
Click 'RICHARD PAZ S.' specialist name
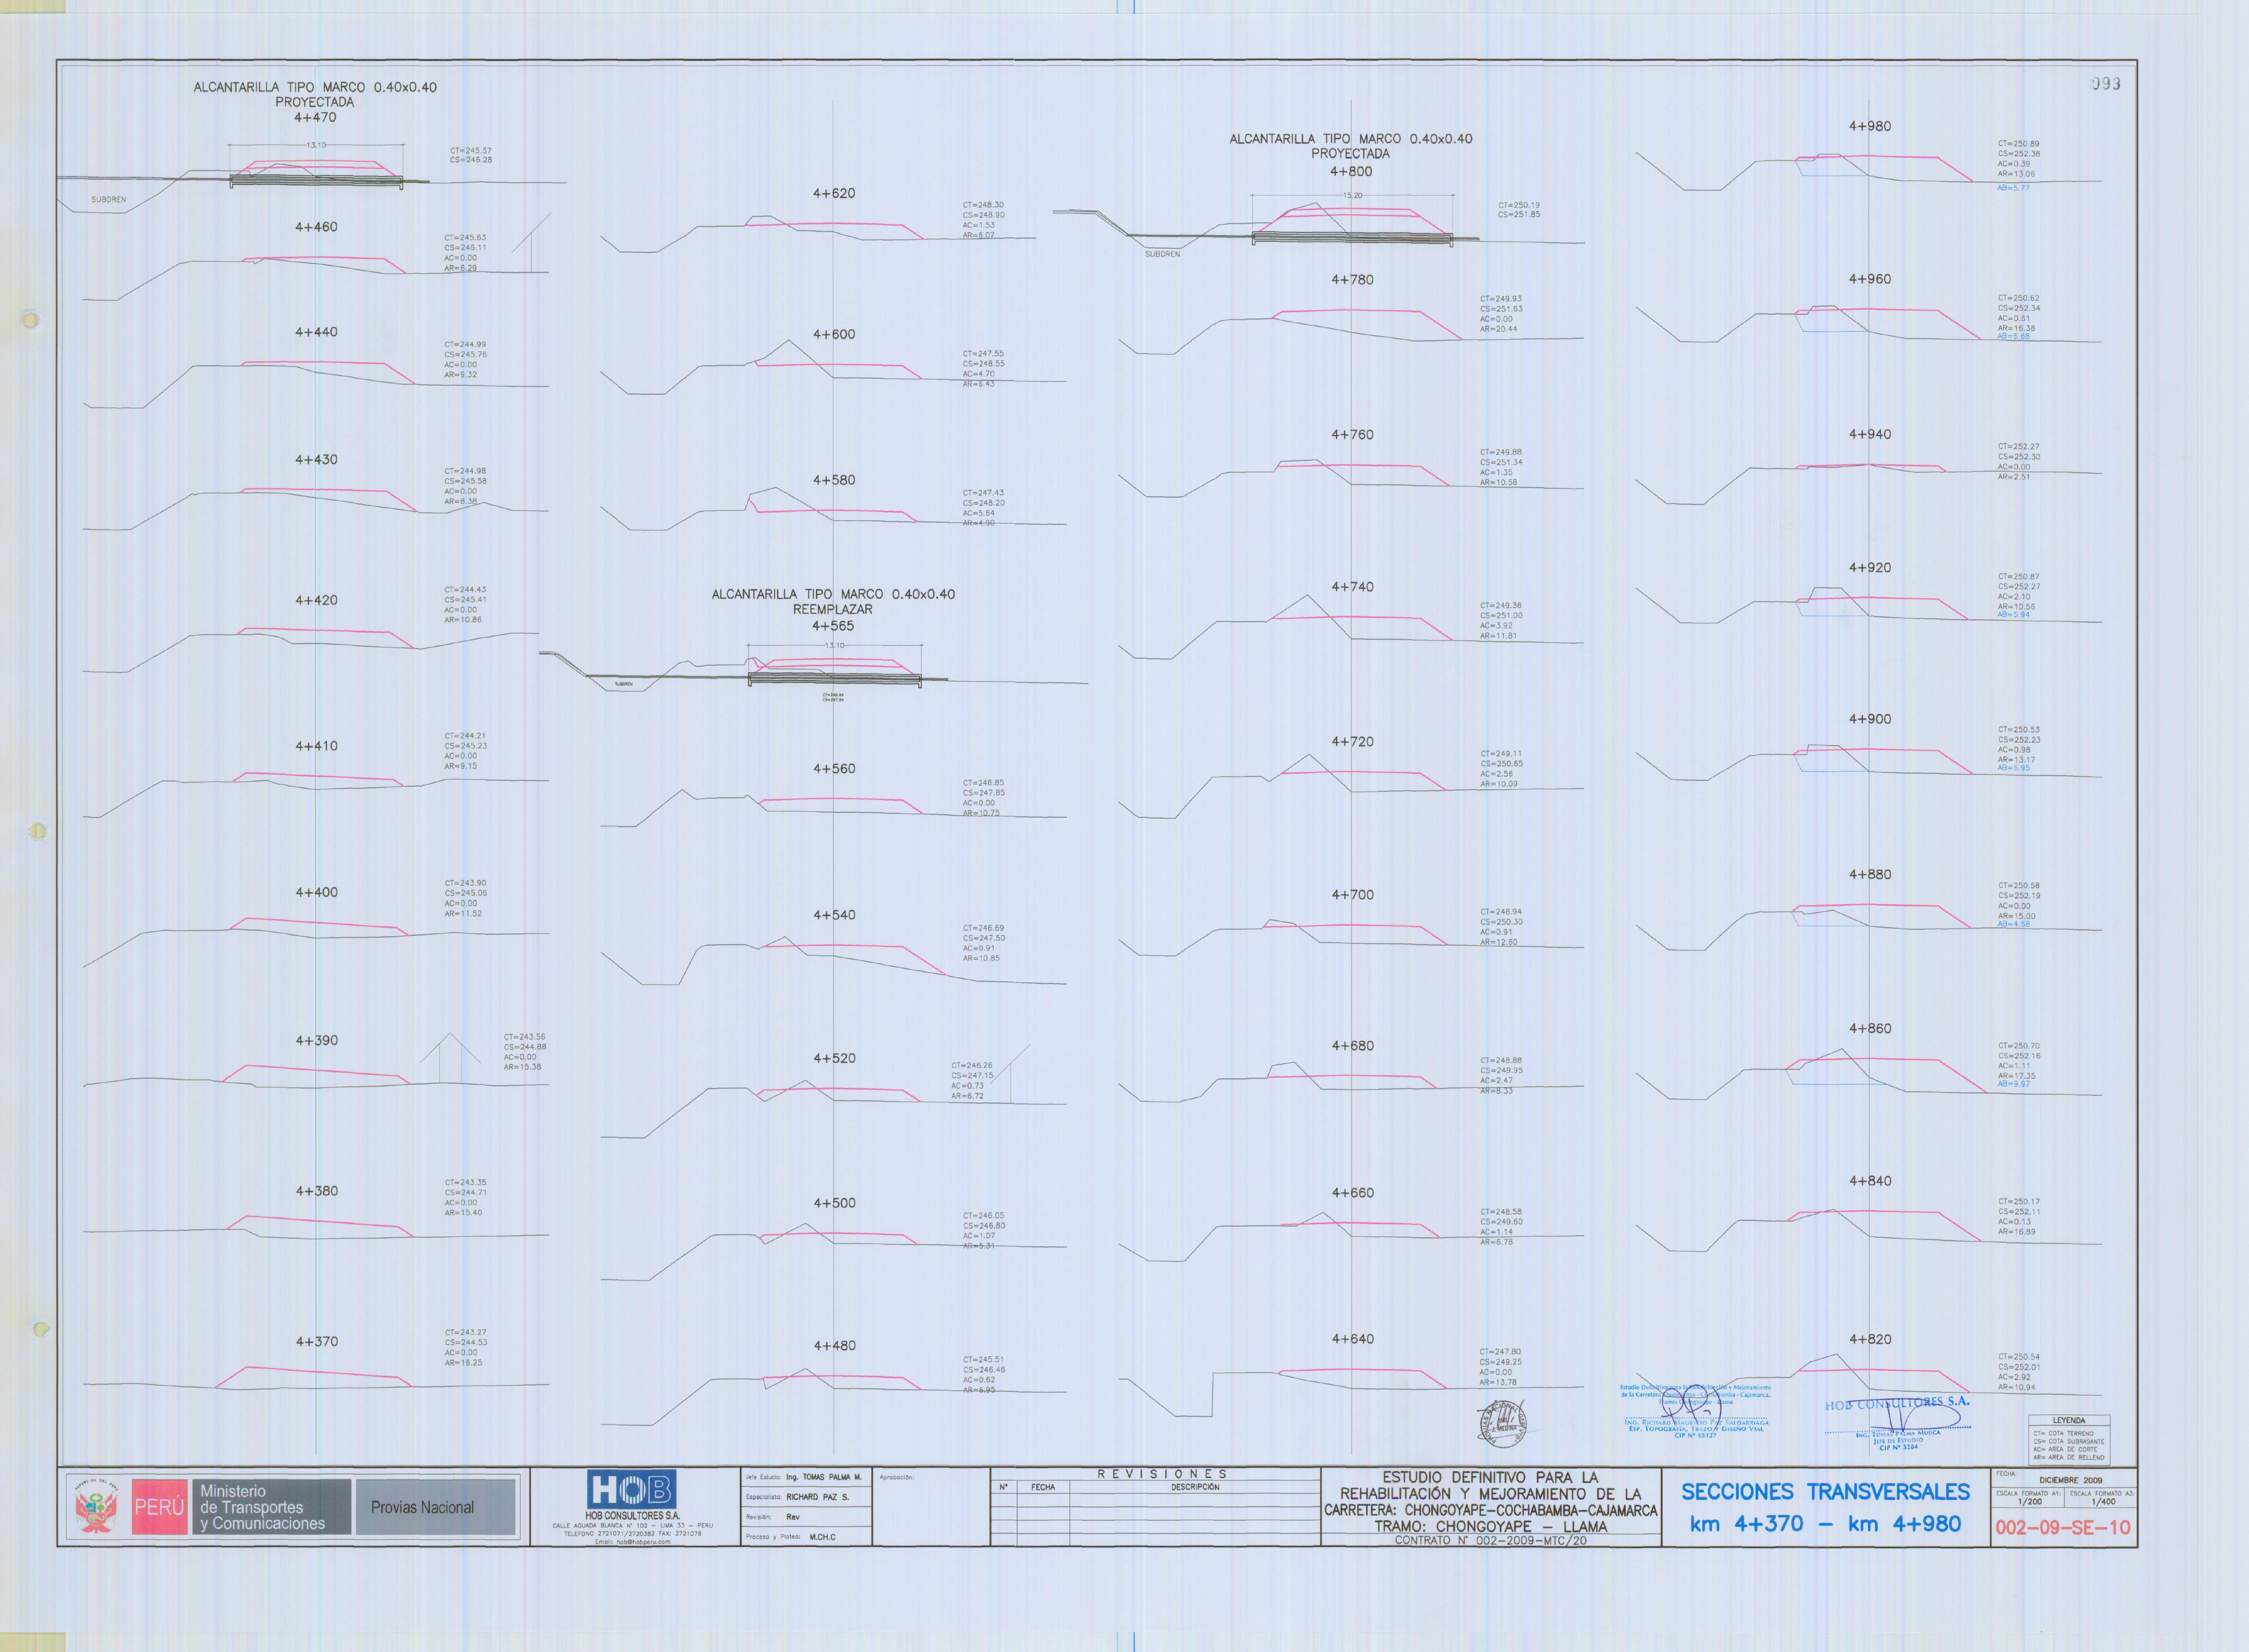click(x=817, y=1497)
